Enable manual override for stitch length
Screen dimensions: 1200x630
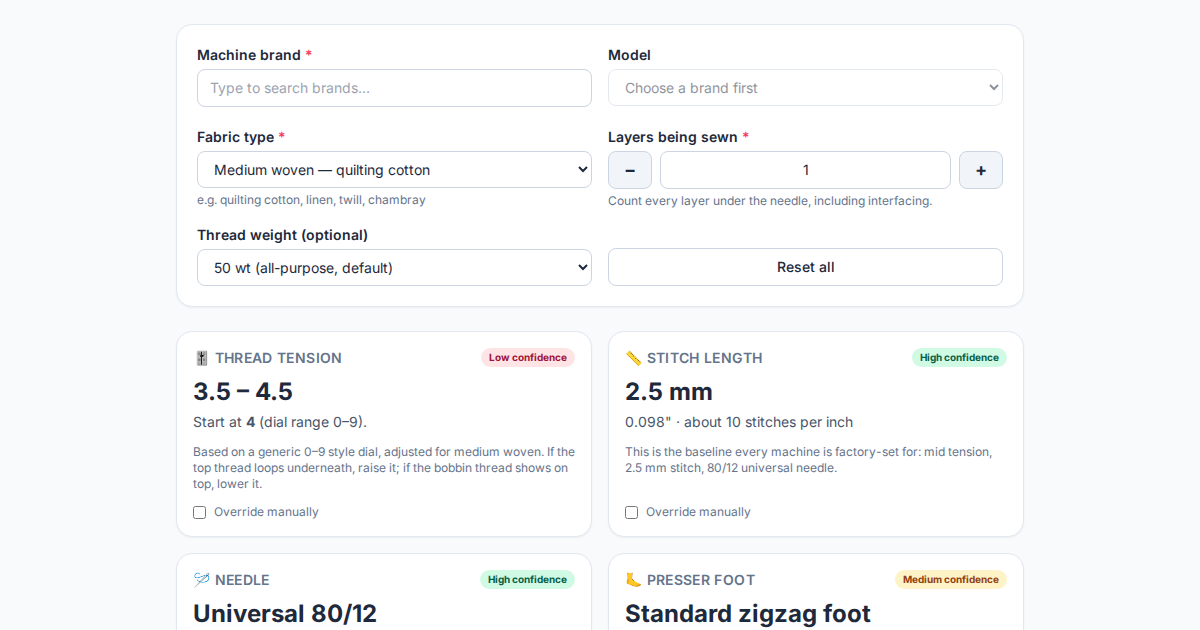tap(632, 512)
